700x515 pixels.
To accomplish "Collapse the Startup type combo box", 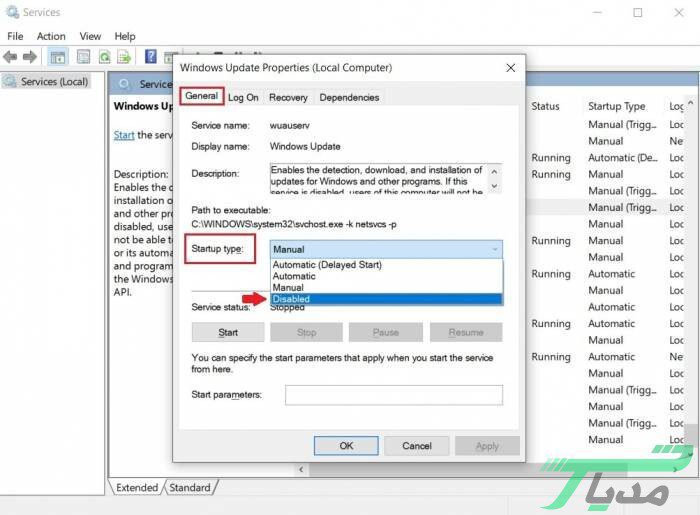I will click(x=493, y=249).
